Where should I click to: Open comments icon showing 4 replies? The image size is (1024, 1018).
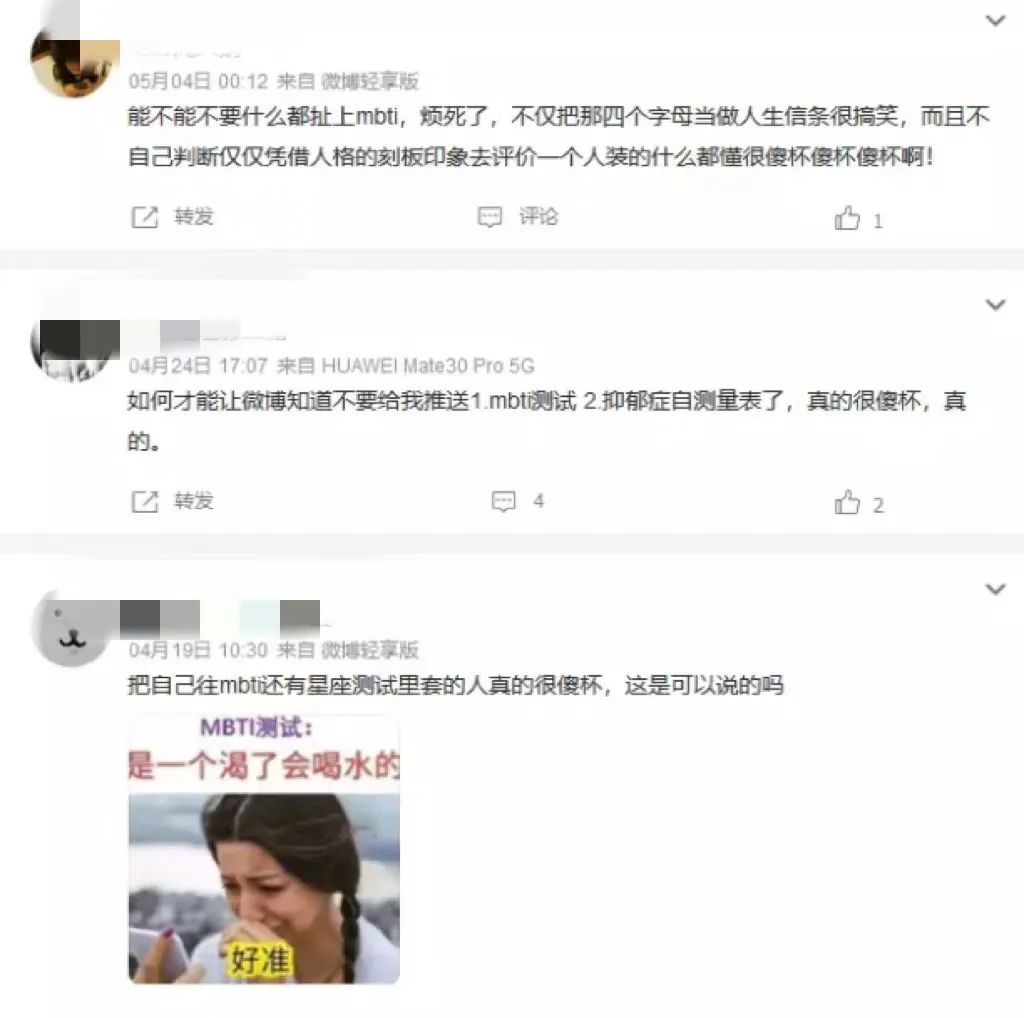[x=504, y=501]
